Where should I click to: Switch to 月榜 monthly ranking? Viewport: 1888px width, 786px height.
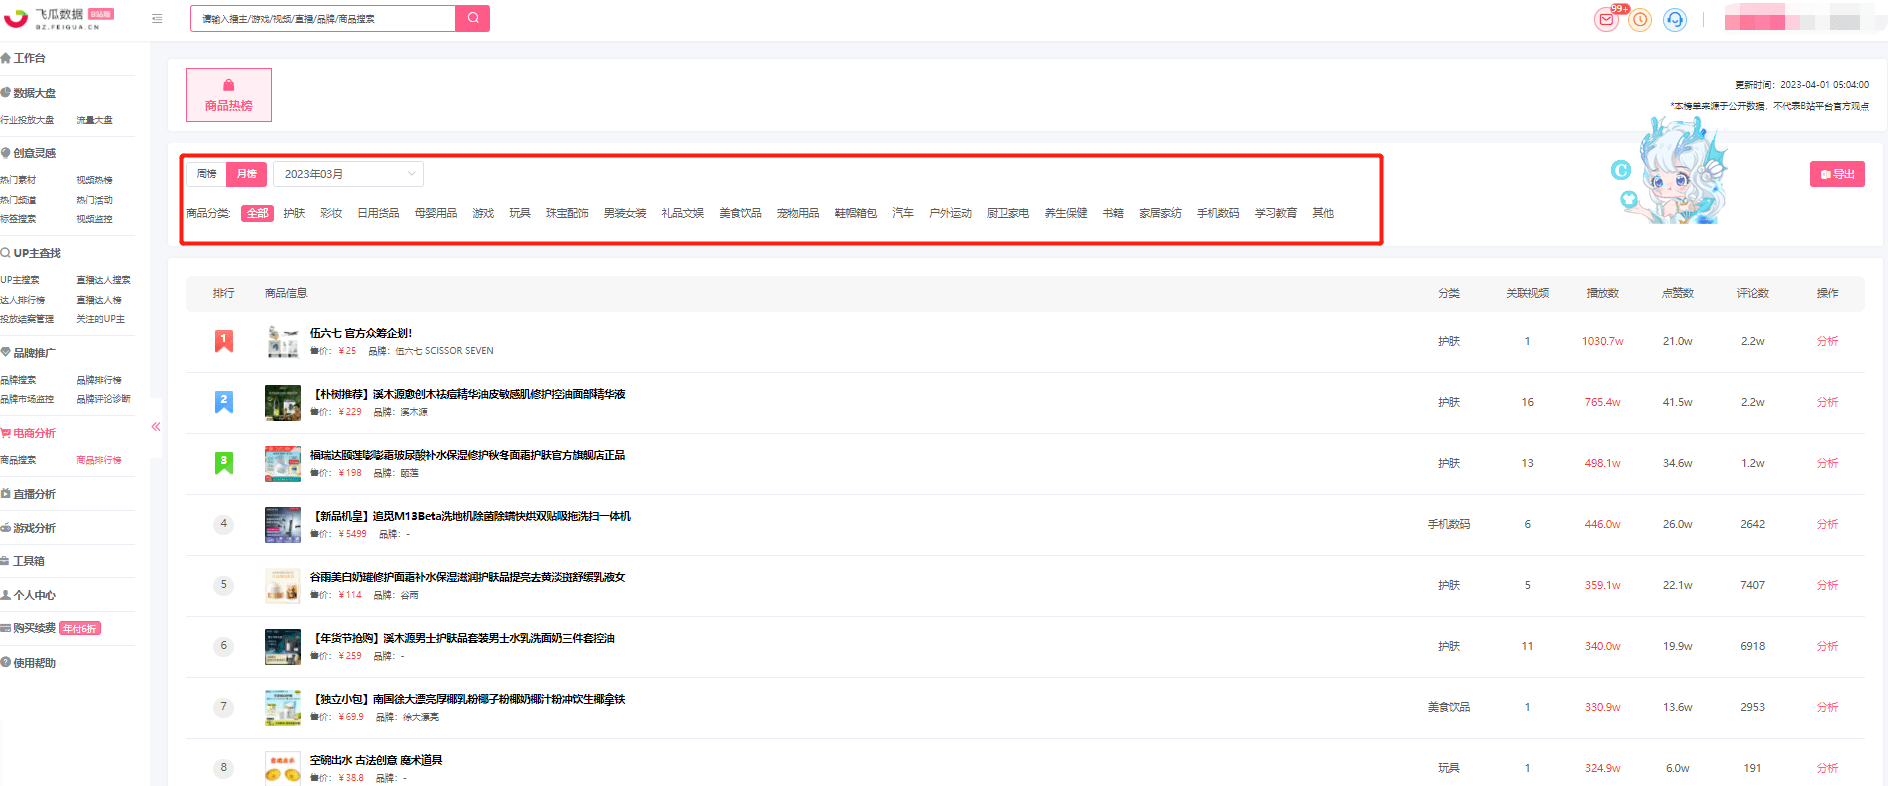(x=247, y=174)
